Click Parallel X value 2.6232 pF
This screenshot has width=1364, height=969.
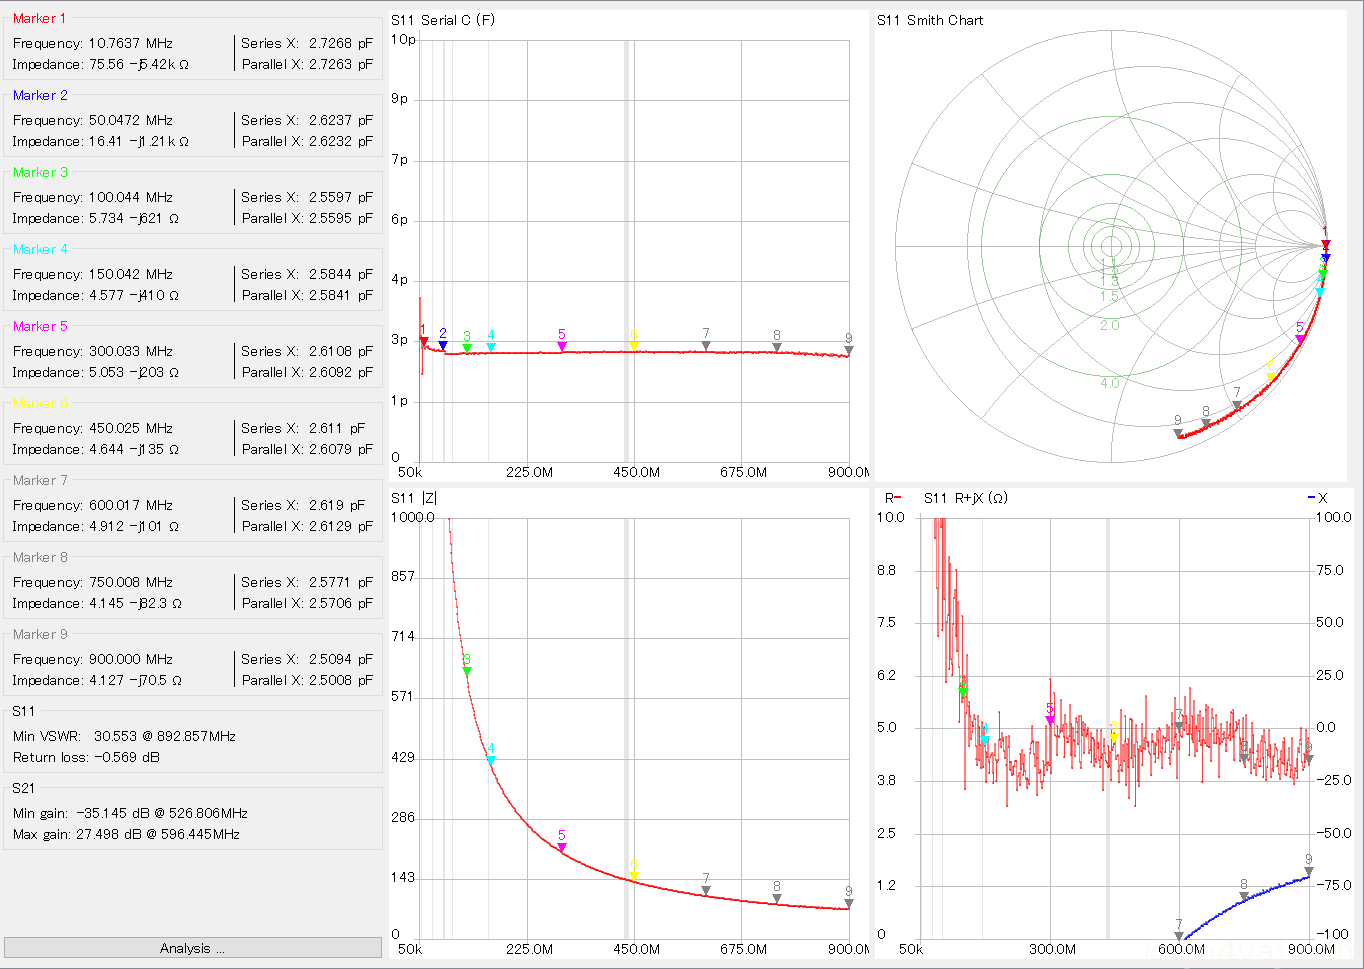[x=340, y=141]
